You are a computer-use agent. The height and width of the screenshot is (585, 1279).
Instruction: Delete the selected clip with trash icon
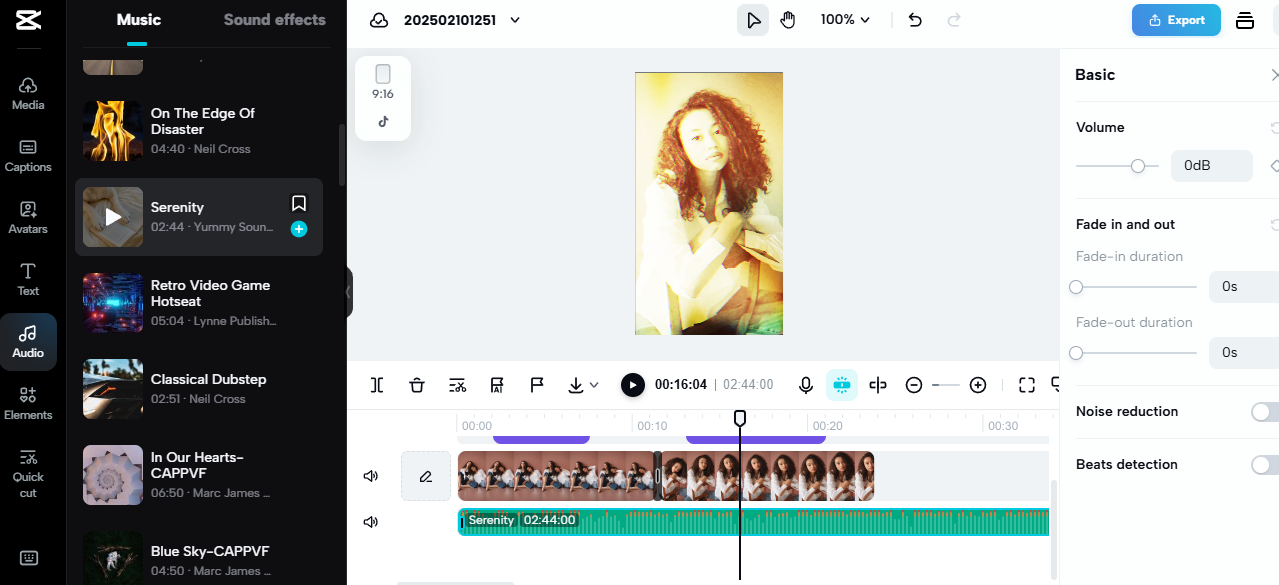pos(417,385)
